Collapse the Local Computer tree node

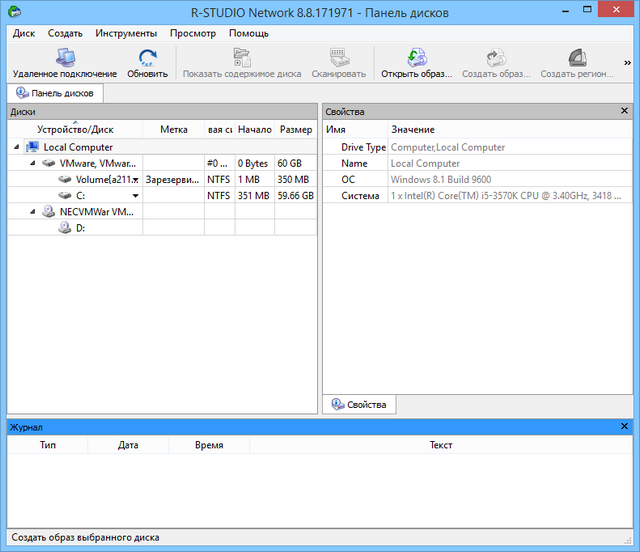(17, 147)
